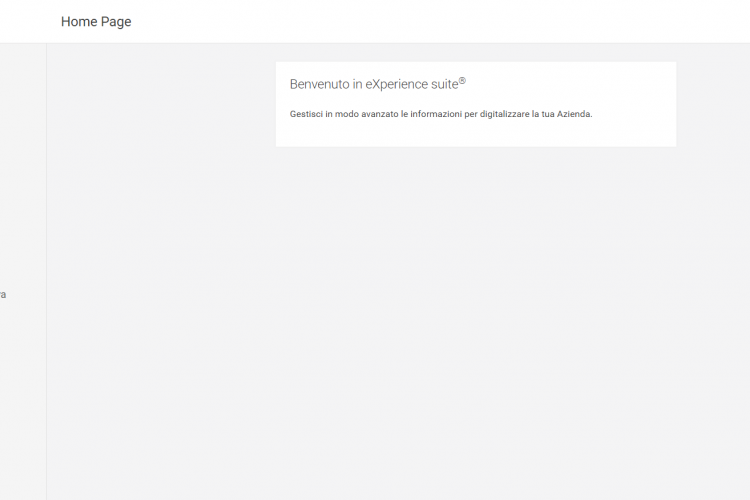The height and width of the screenshot is (500, 750).
Task: Click the Home Page title
Action: tap(96, 22)
